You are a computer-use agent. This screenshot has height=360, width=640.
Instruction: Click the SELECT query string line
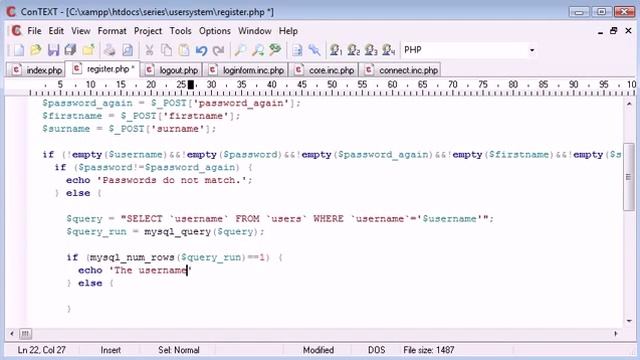pyautogui.click(x=280, y=219)
